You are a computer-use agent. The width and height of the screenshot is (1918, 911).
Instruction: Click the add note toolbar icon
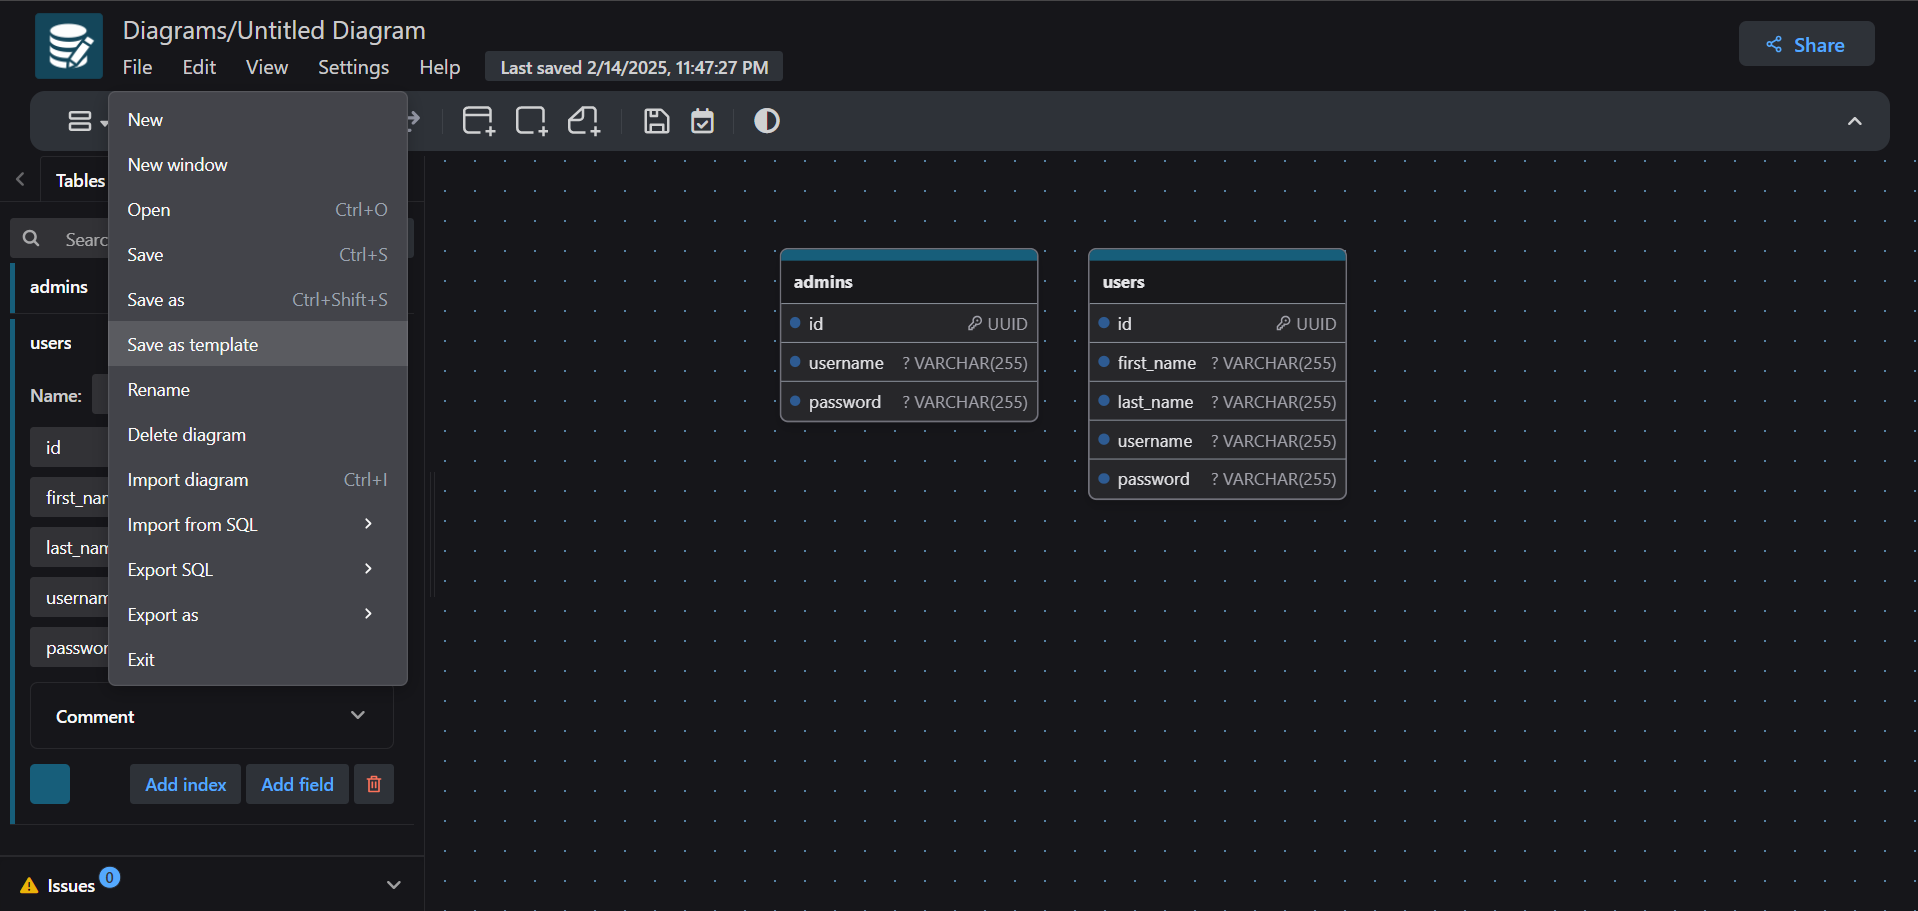(x=584, y=121)
